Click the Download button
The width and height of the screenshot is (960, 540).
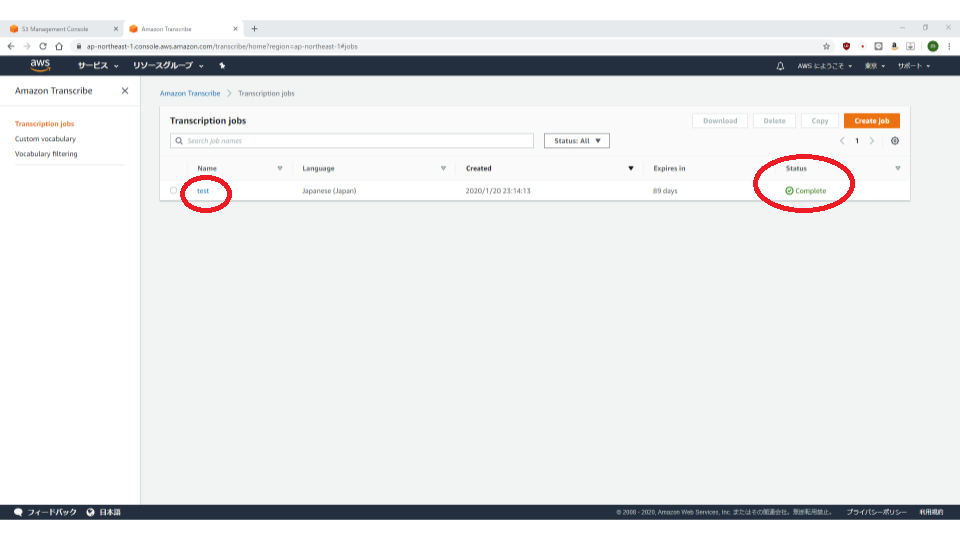point(720,121)
